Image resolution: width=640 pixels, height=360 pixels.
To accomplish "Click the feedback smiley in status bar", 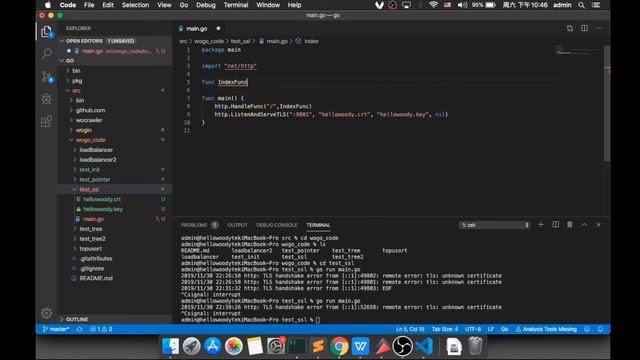I will point(587,329).
